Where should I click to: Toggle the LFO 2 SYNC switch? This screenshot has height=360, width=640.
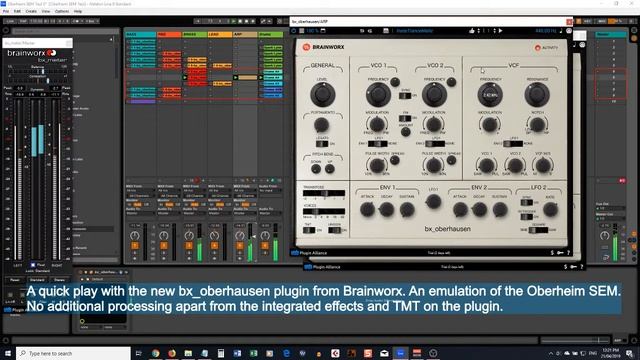point(527,202)
